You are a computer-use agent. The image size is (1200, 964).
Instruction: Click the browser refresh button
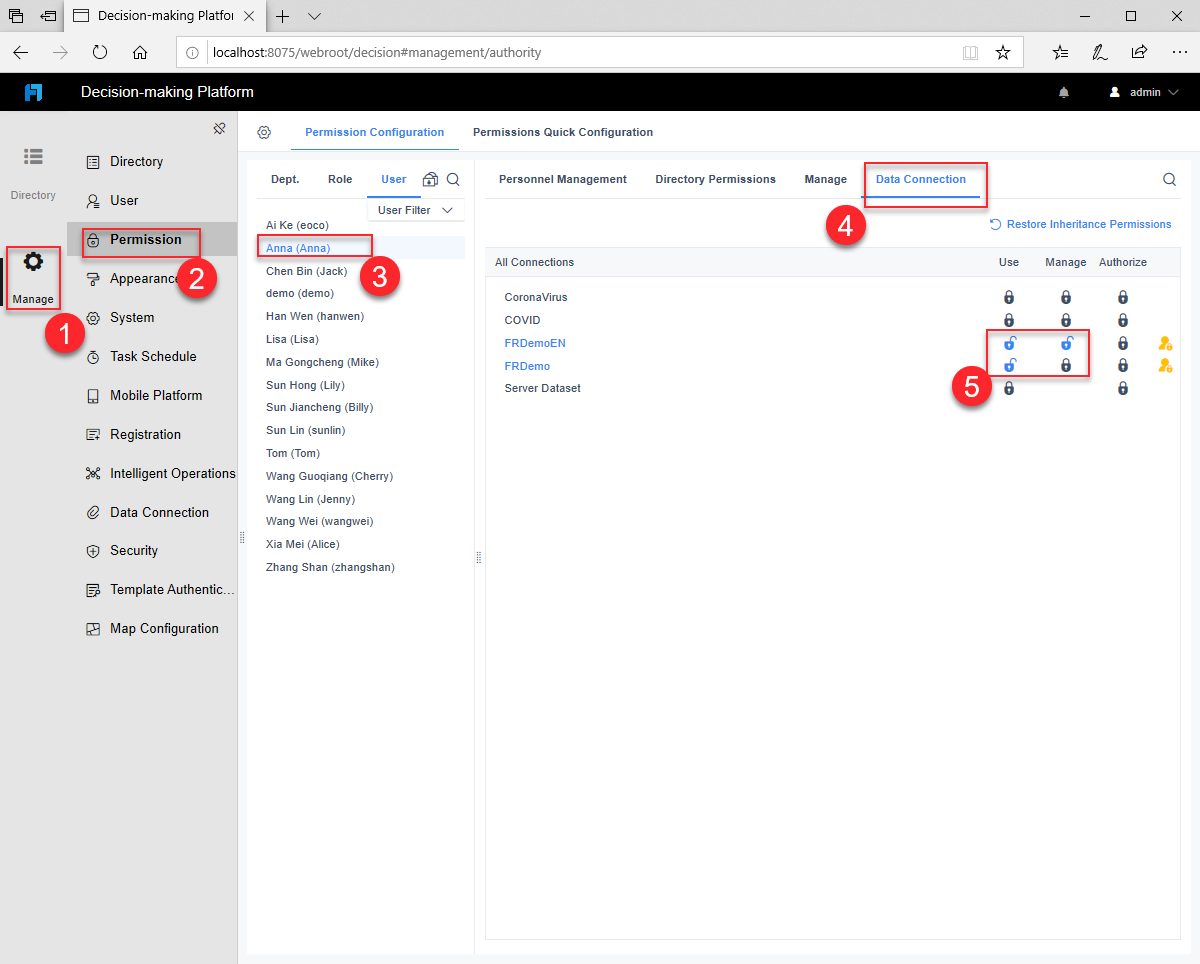[100, 52]
